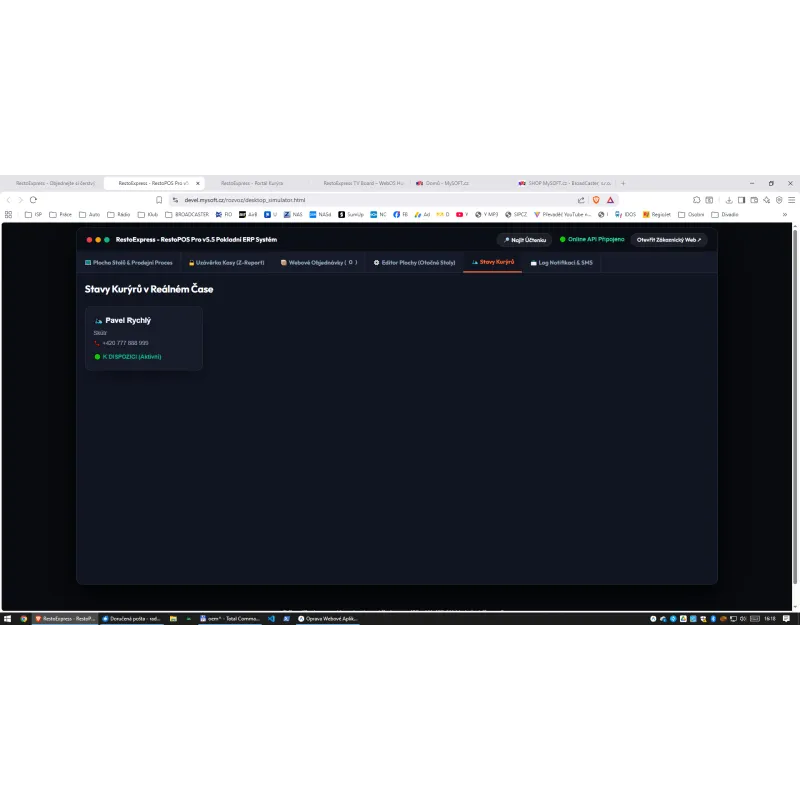Viewport: 800px width, 800px height.
Task: Click the Online API Připojeno status
Action: [x=592, y=239]
